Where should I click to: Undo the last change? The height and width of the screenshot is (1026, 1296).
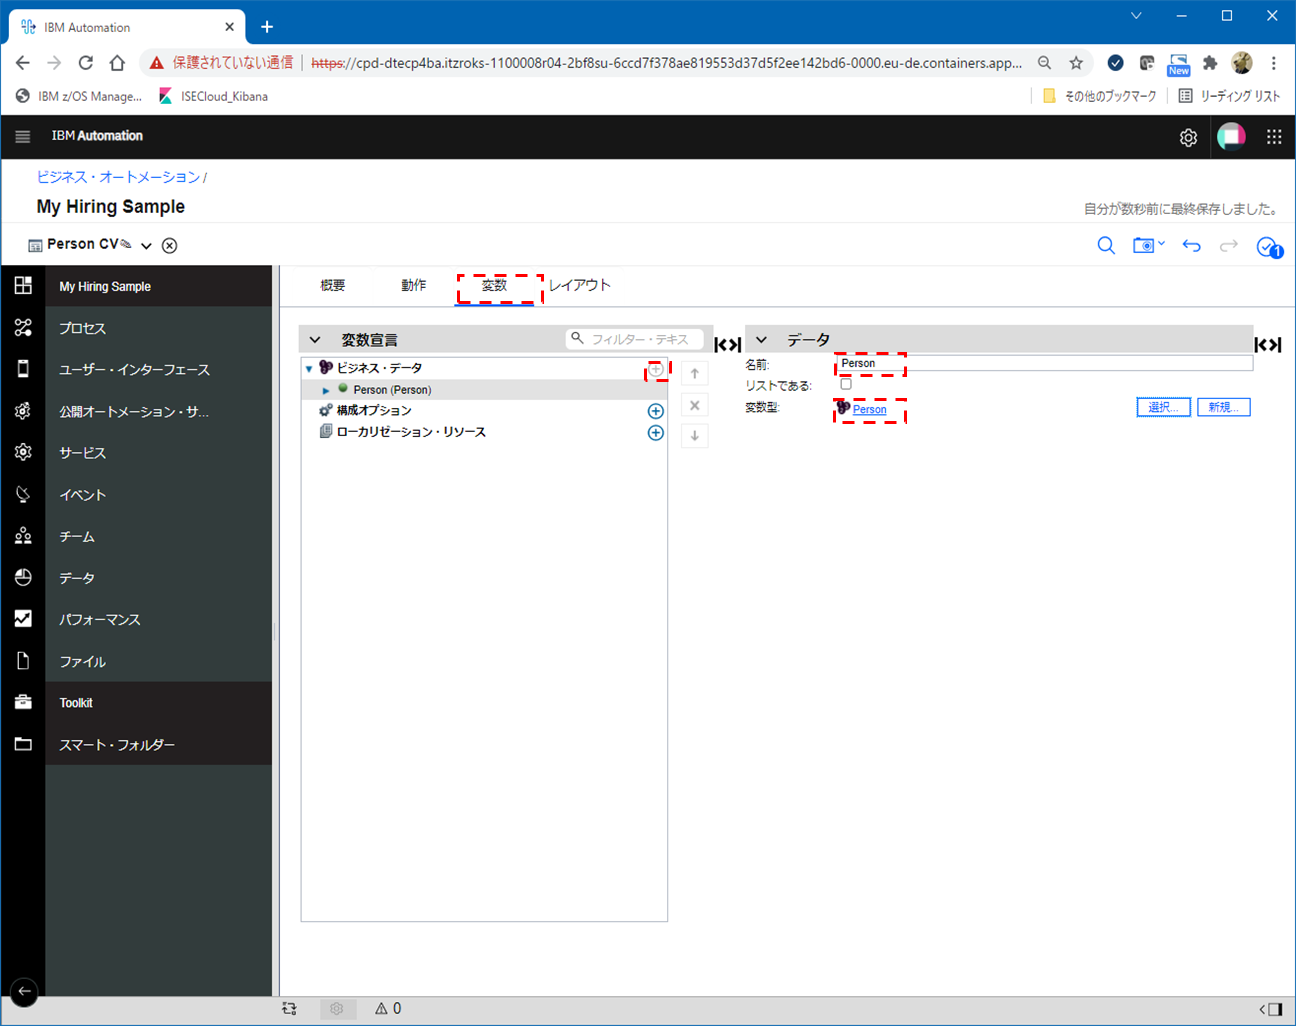(x=1191, y=245)
